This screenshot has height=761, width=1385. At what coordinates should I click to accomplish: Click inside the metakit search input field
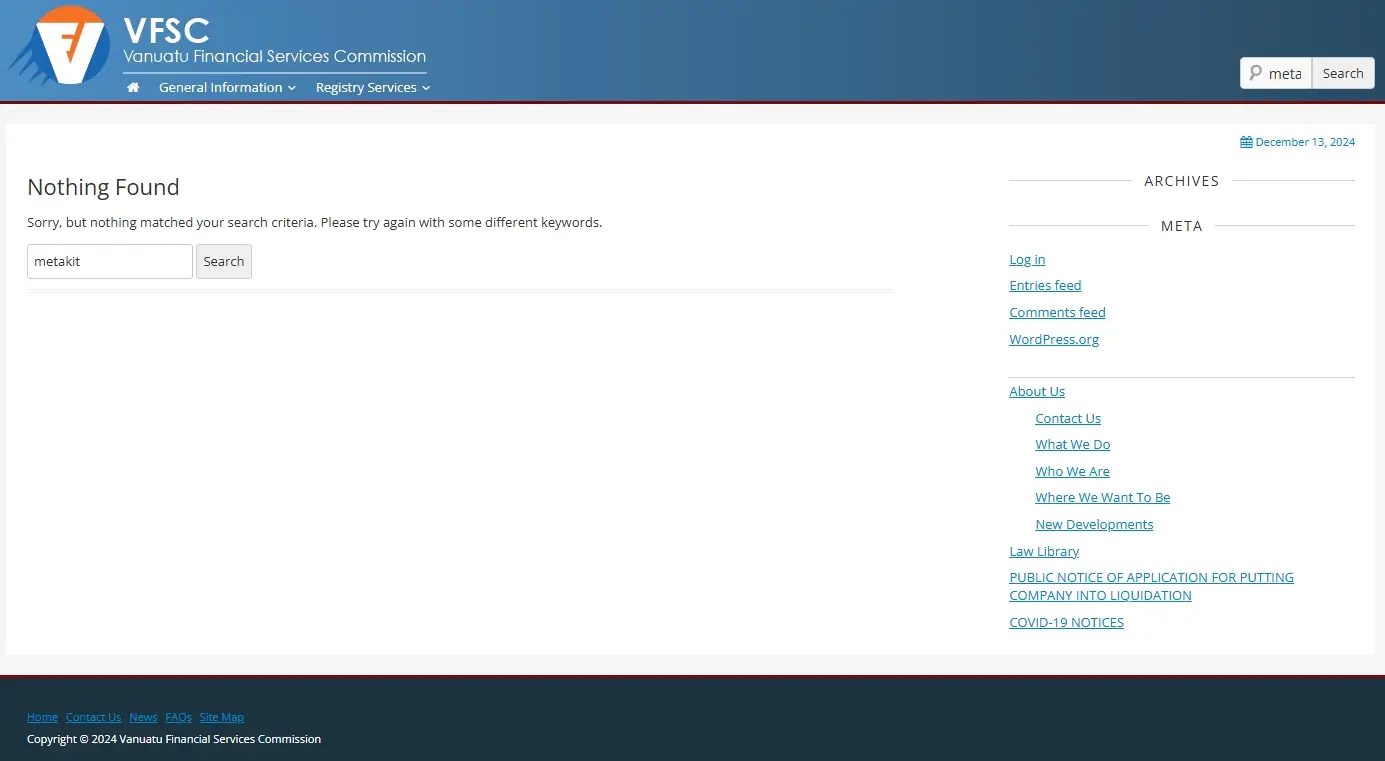(x=109, y=261)
